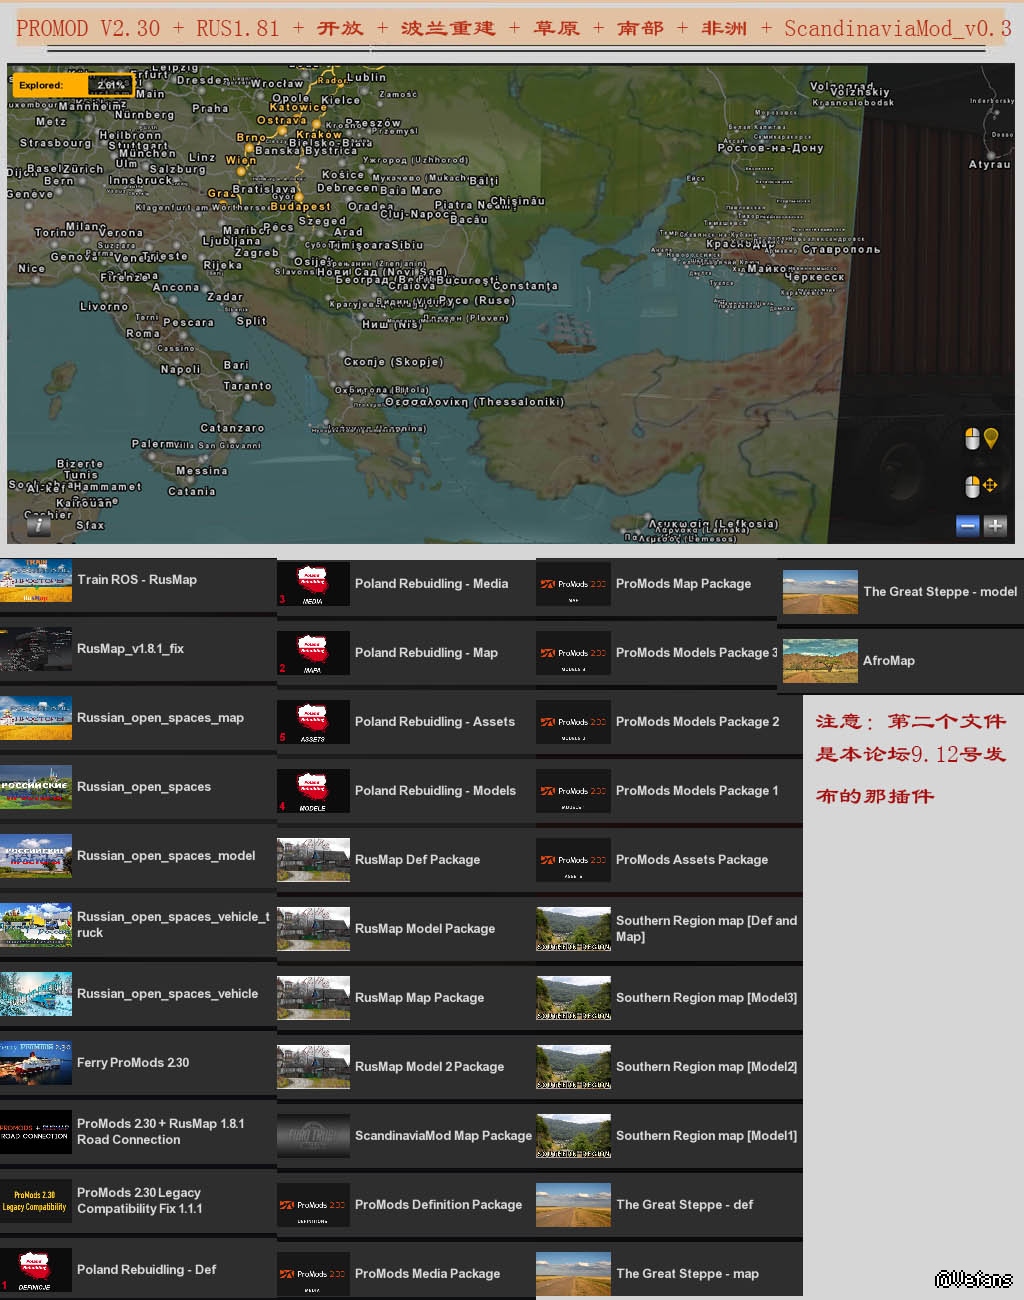The height and width of the screenshot is (1300, 1024).
Task: Select the AfroMap mod thumbnail
Action: click(x=820, y=661)
